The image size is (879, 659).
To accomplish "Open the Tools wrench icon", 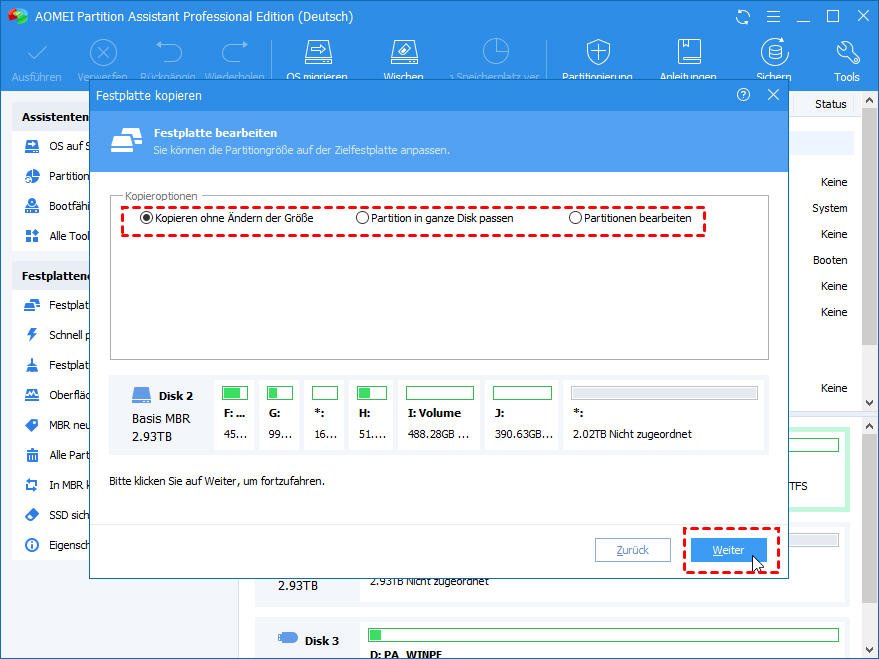I will 847,52.
